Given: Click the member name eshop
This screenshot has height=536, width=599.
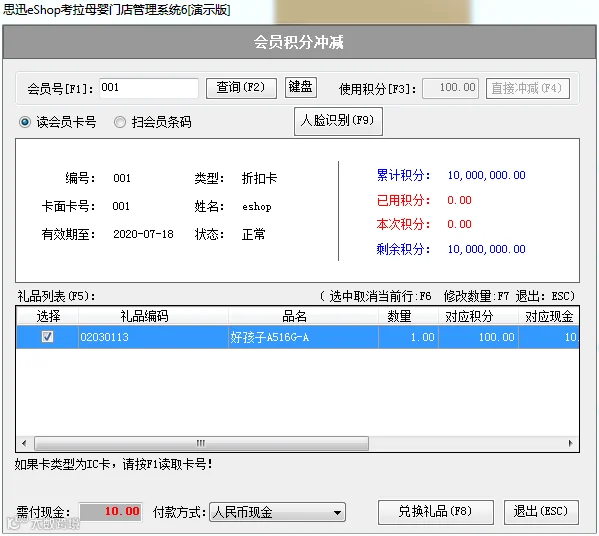Looking at the screenshot, I should (257, 207).
